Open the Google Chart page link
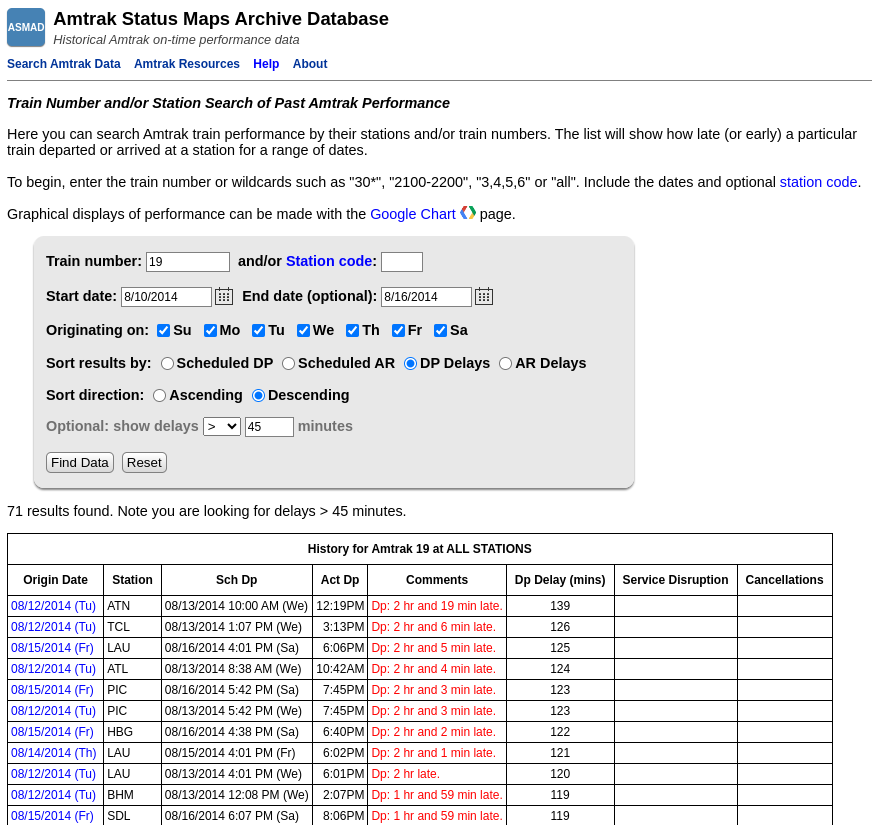 412,214
